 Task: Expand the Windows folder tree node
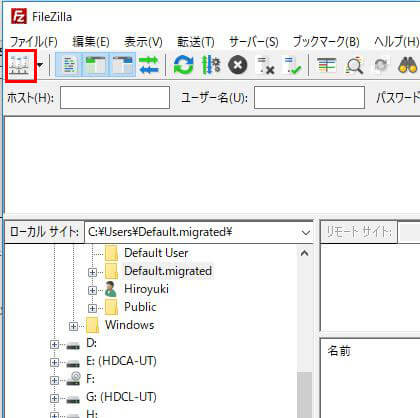[73, 326]
